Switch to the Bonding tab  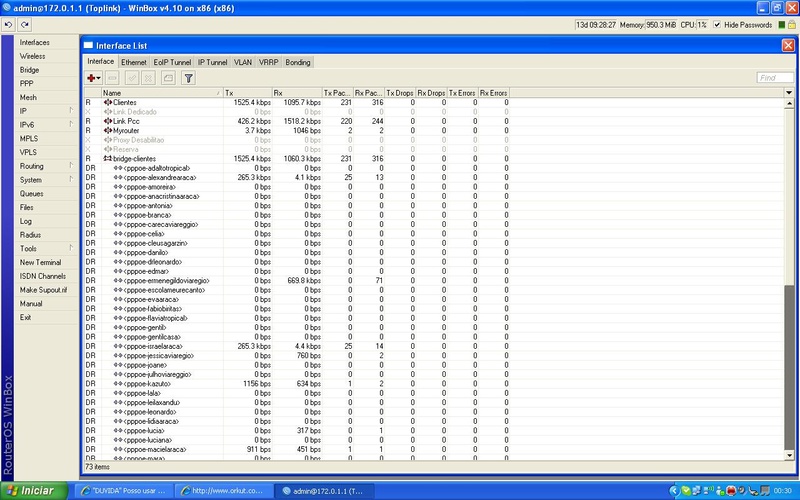click(298, 62)
